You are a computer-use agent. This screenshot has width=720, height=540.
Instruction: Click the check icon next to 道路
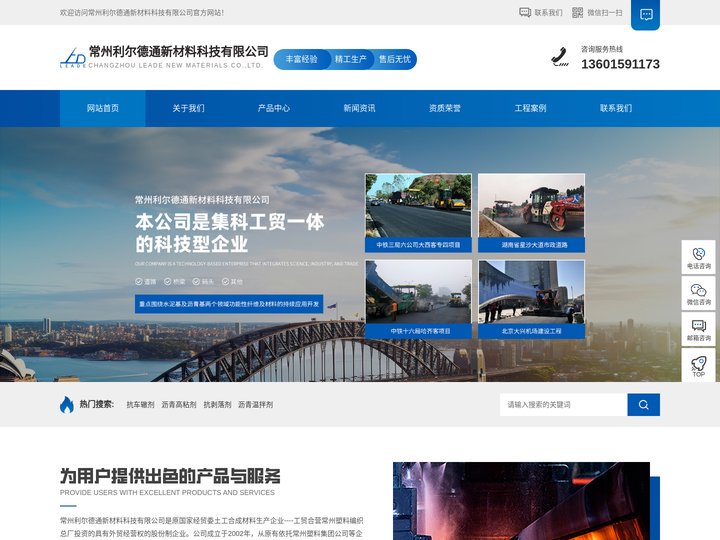pyautogui.click(x=139, y=281)
